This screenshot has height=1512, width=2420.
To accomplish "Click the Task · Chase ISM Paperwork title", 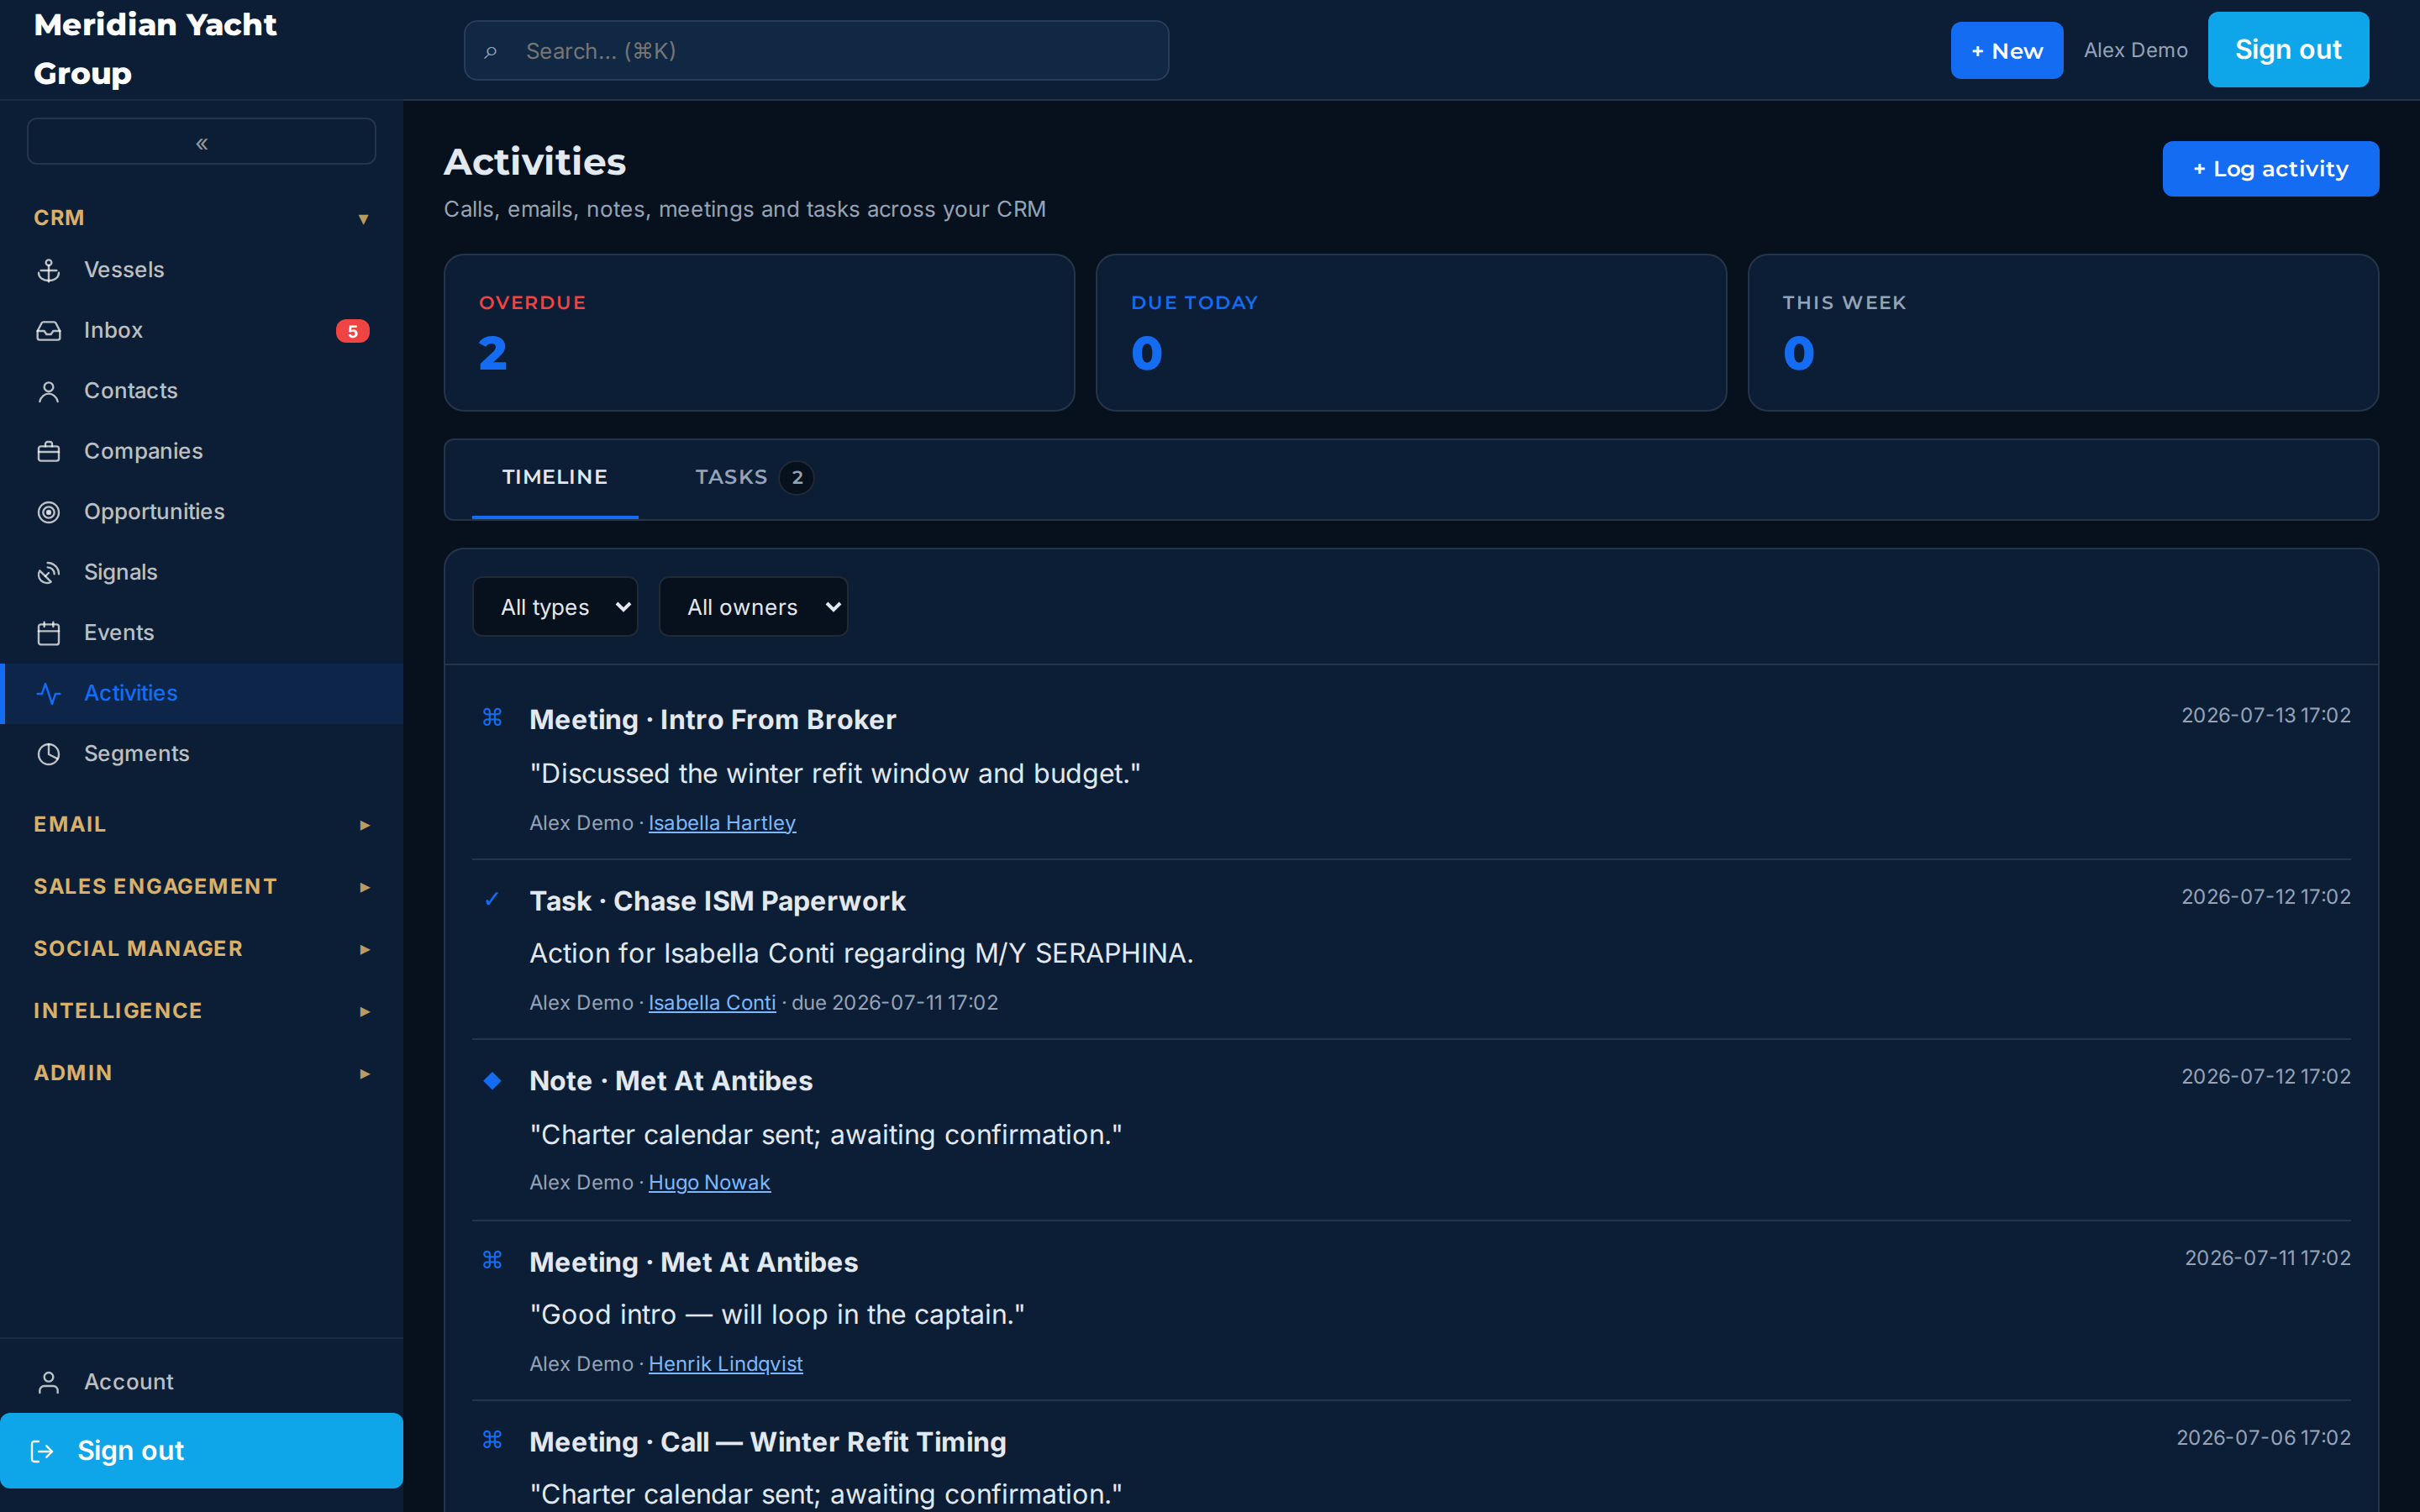I will pos(717,901).
